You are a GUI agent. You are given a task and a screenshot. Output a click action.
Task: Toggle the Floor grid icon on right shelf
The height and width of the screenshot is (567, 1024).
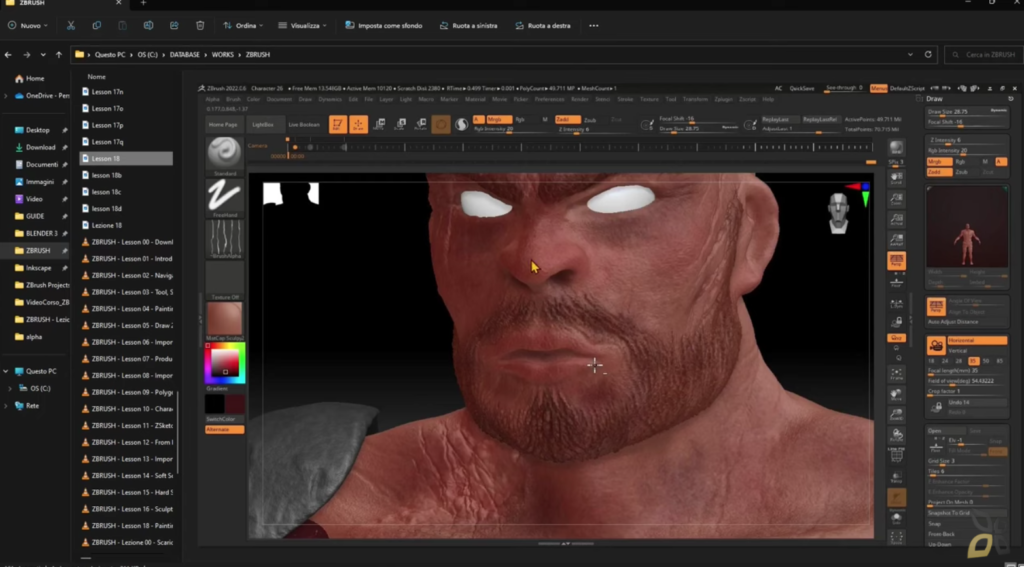(896, 282)
